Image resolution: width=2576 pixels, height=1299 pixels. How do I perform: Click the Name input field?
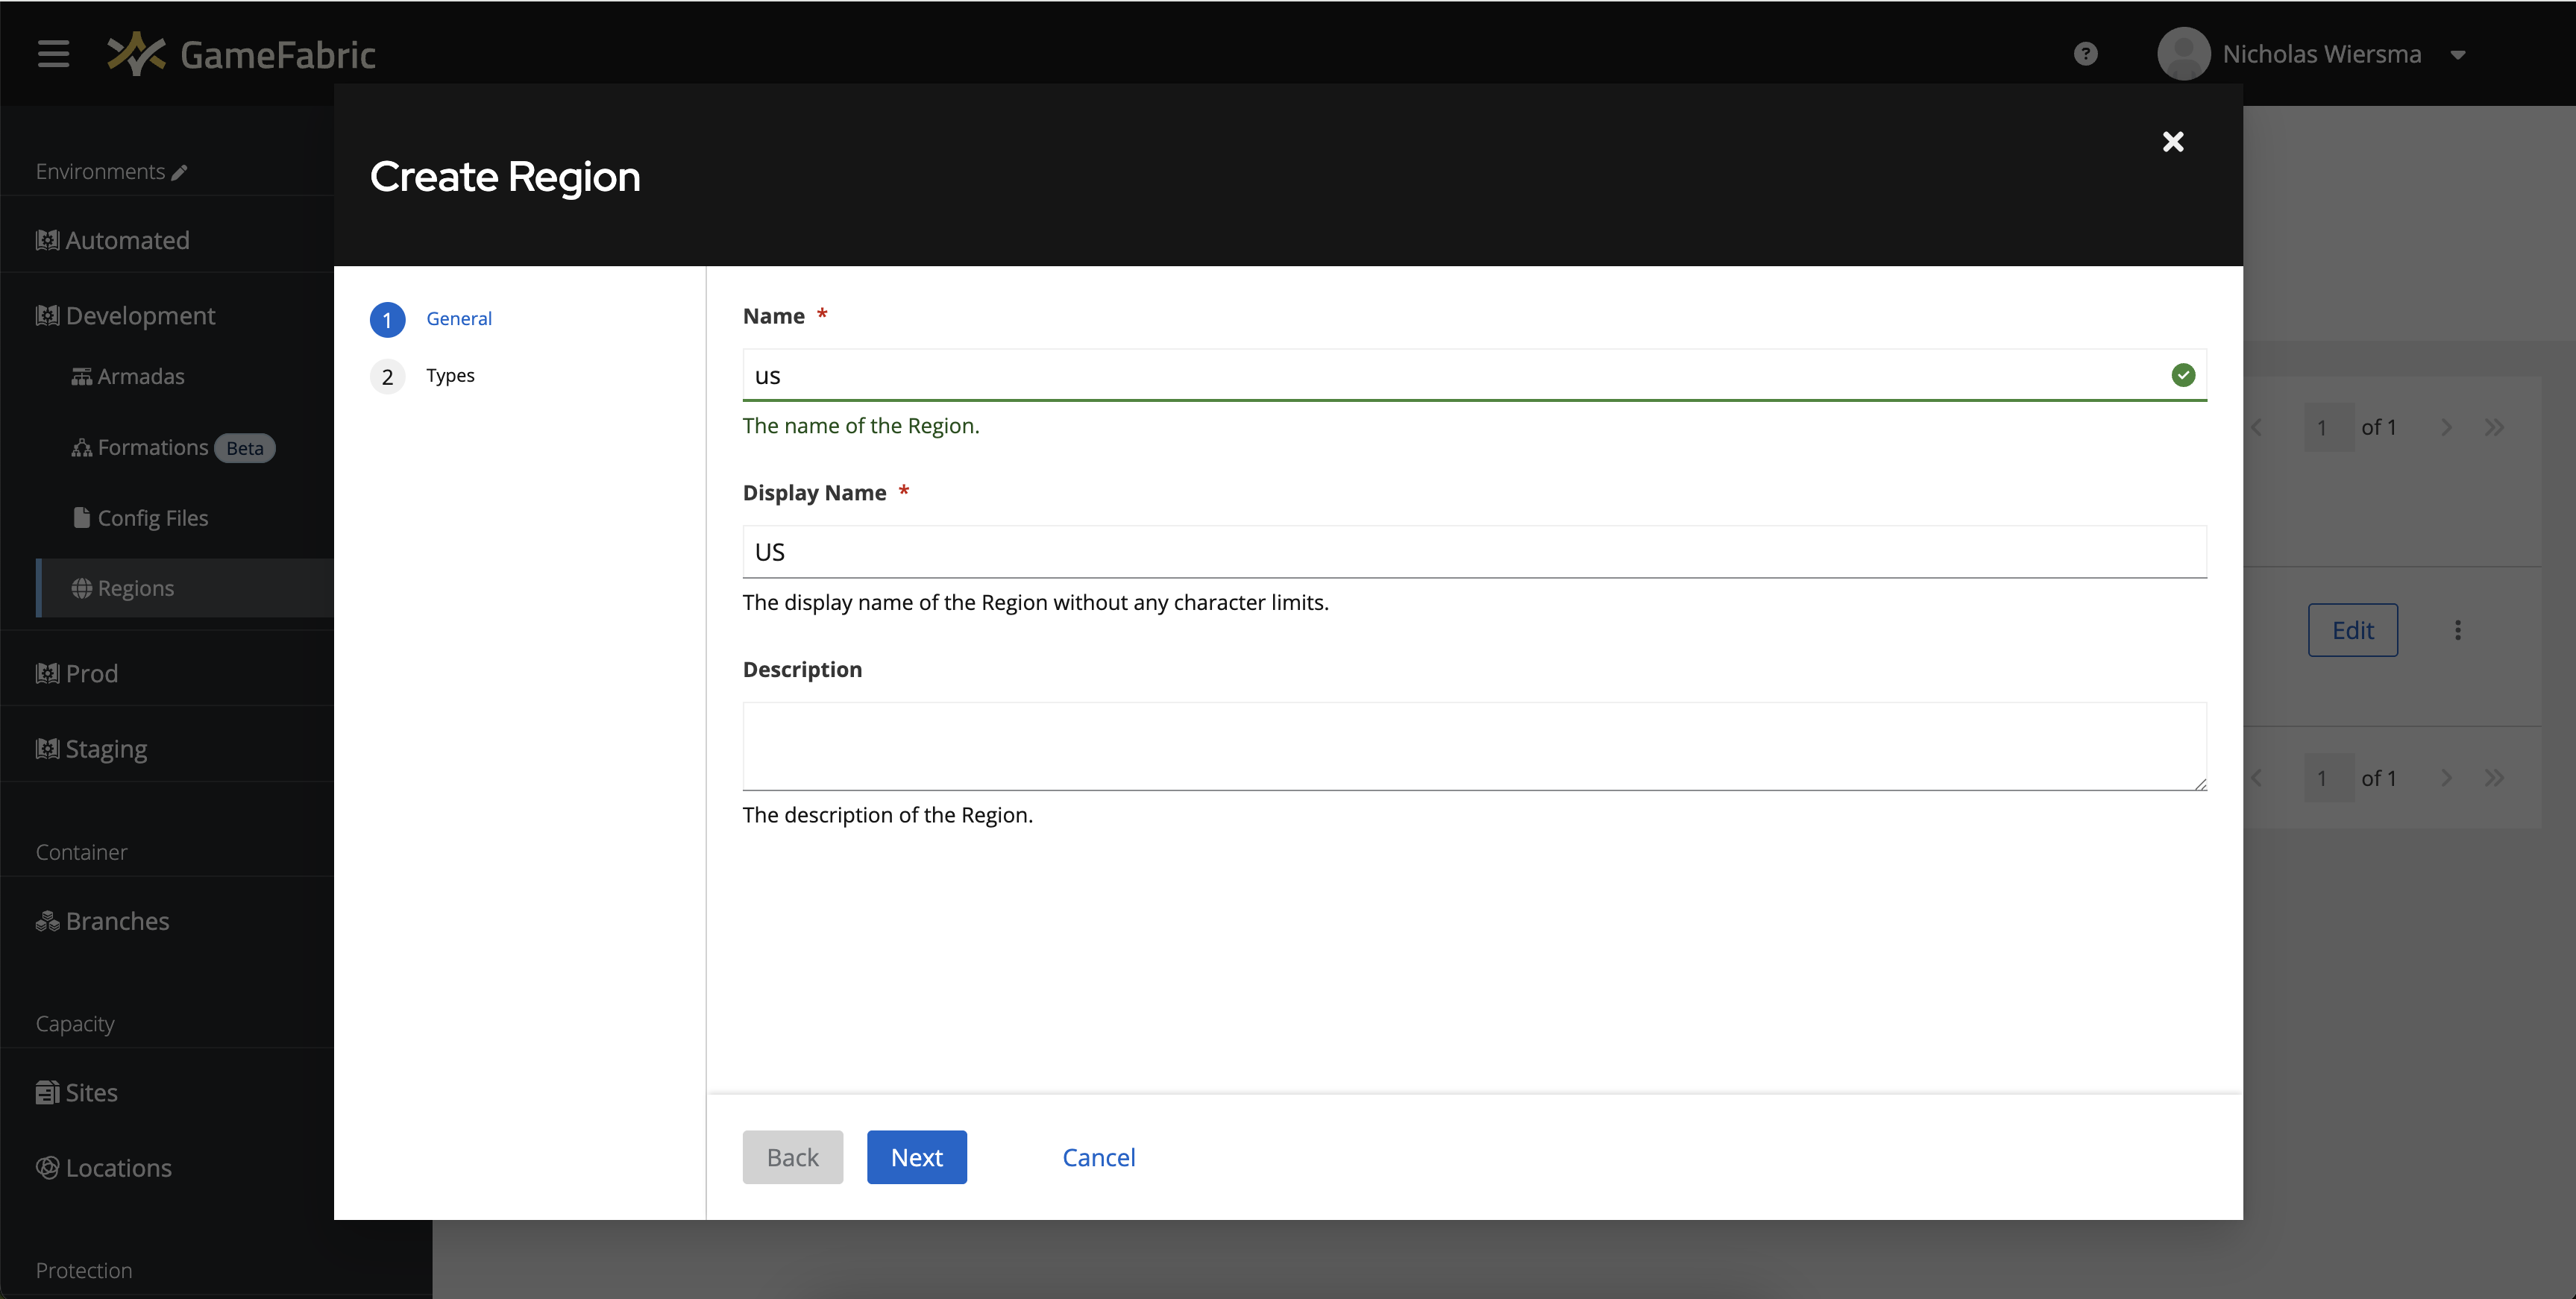tap(1474, 374)
